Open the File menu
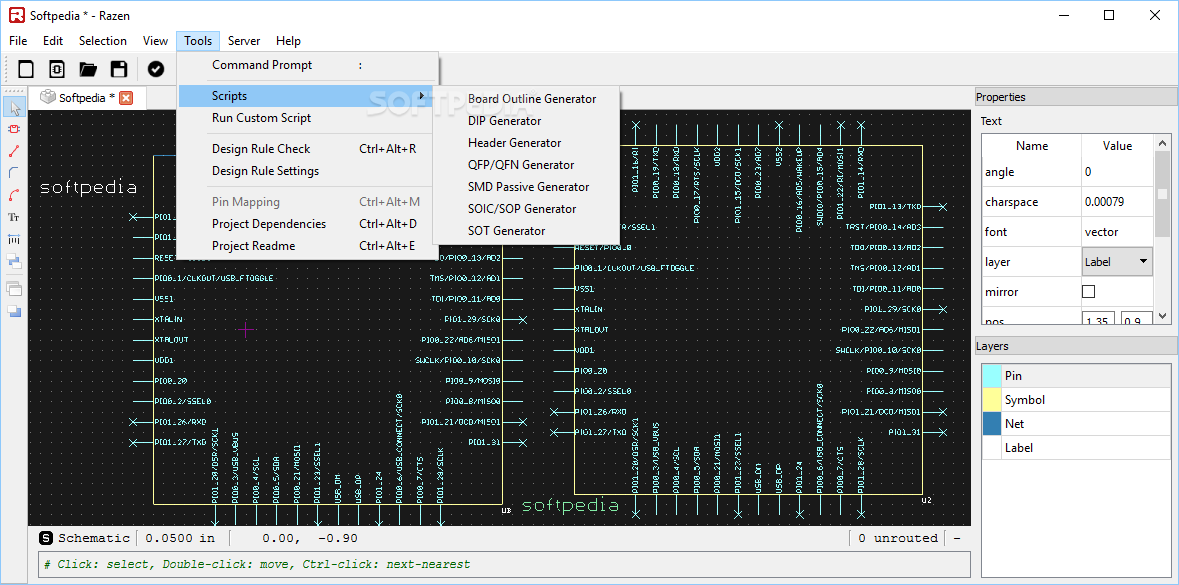The image size is (1179, 585). pyautogui.click(x=18, y=41)
